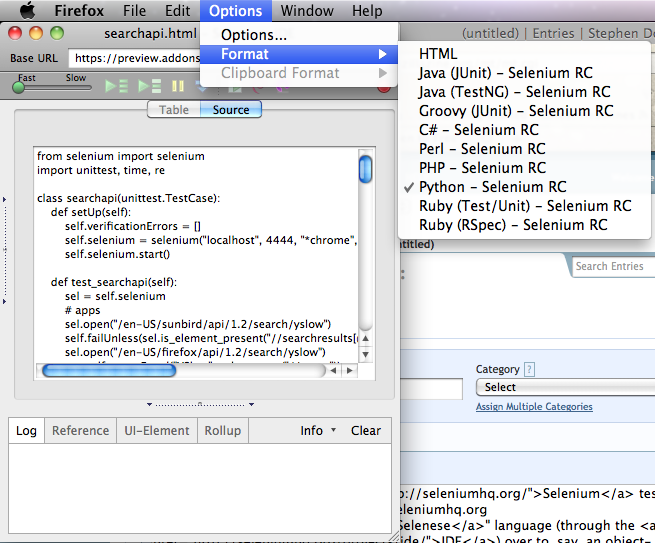
Task: Open the Info log level dropdown
Action: click(x=318, y=430)
